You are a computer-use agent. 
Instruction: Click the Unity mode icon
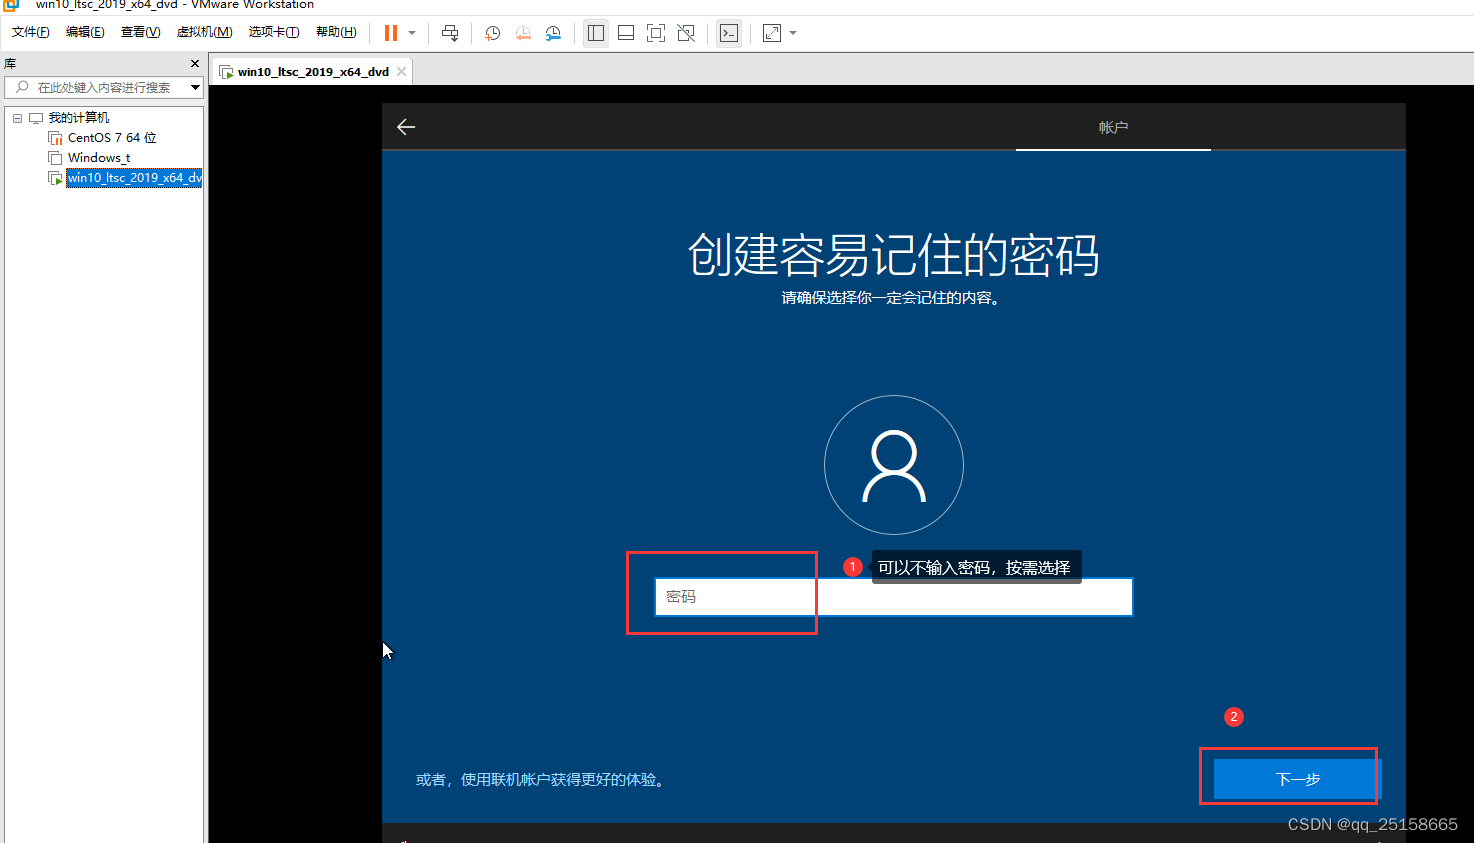[x=686, y=33]
